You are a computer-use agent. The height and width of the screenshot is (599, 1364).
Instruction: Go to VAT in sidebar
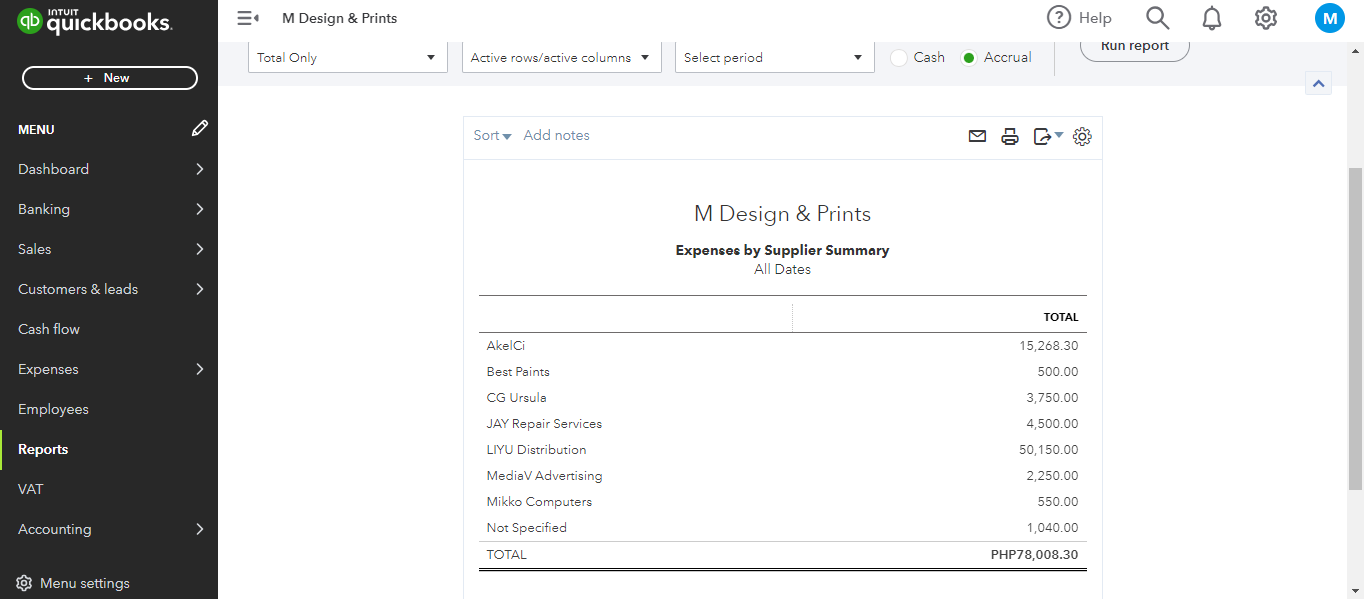click(31, 489)
